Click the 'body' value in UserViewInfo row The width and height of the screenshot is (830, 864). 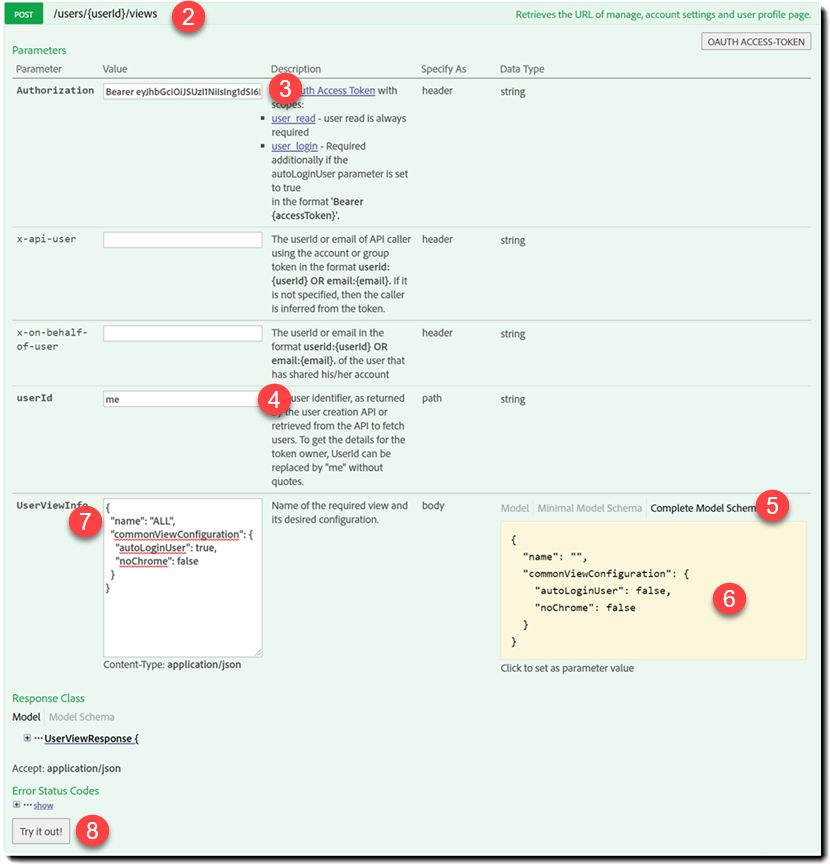(433, 506)
